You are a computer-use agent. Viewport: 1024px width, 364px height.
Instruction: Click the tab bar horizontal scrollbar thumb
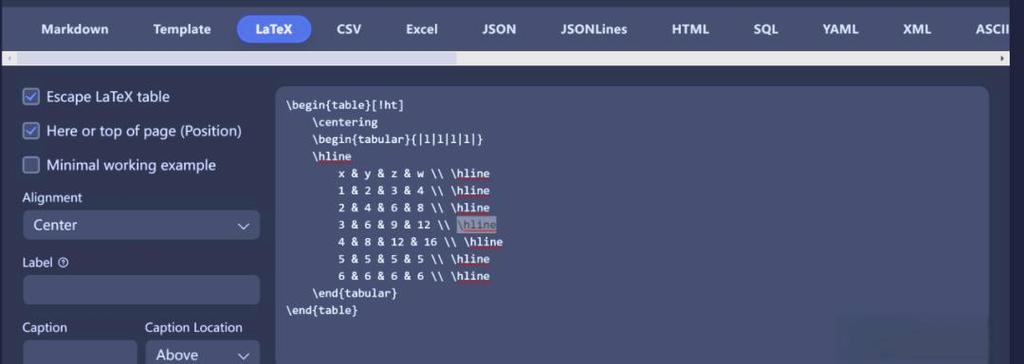tap(236, 58)
